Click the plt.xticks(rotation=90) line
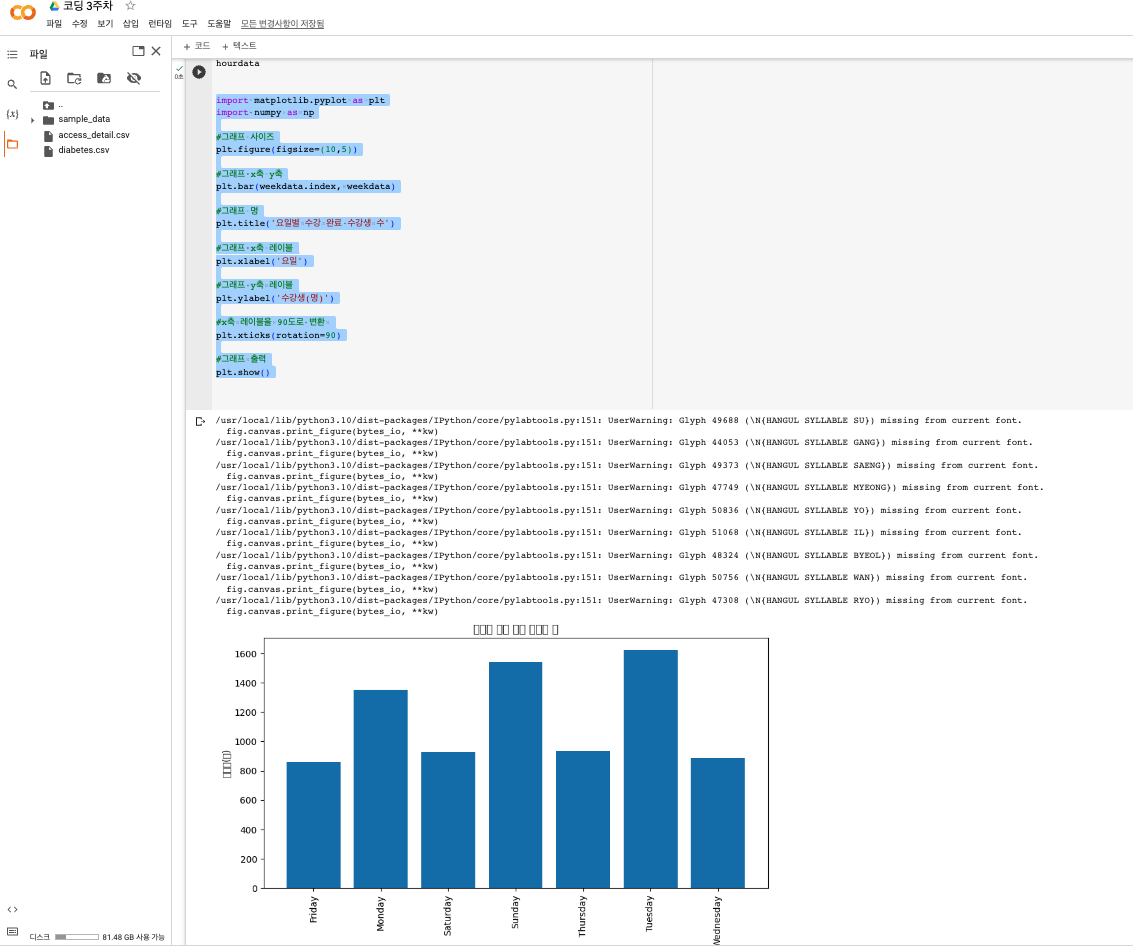 (x=278, y=336)
